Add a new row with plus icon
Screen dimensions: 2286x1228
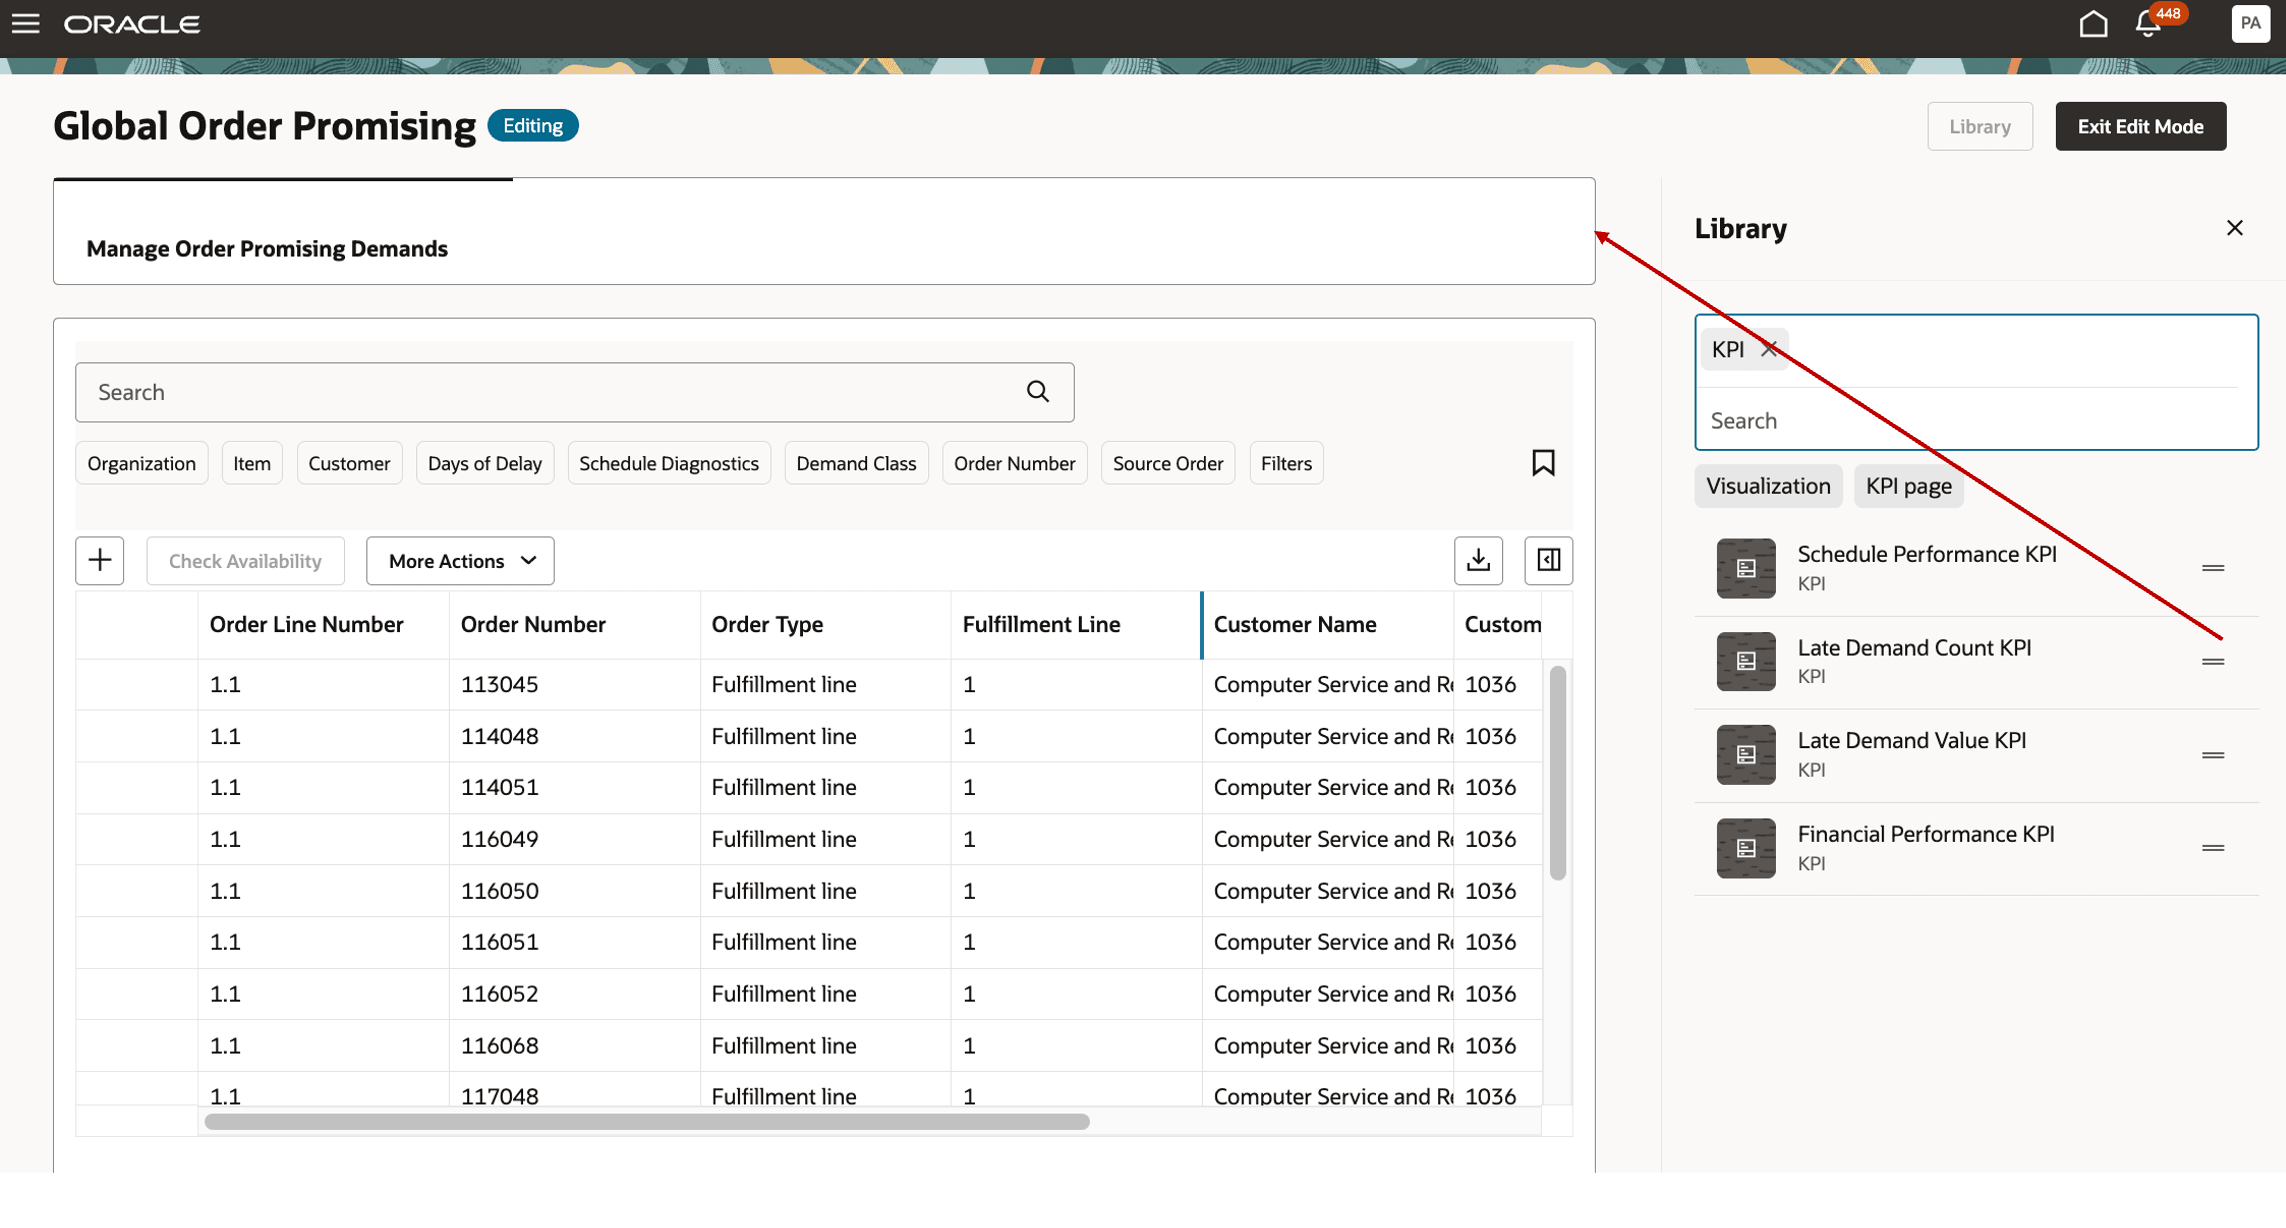100,560
